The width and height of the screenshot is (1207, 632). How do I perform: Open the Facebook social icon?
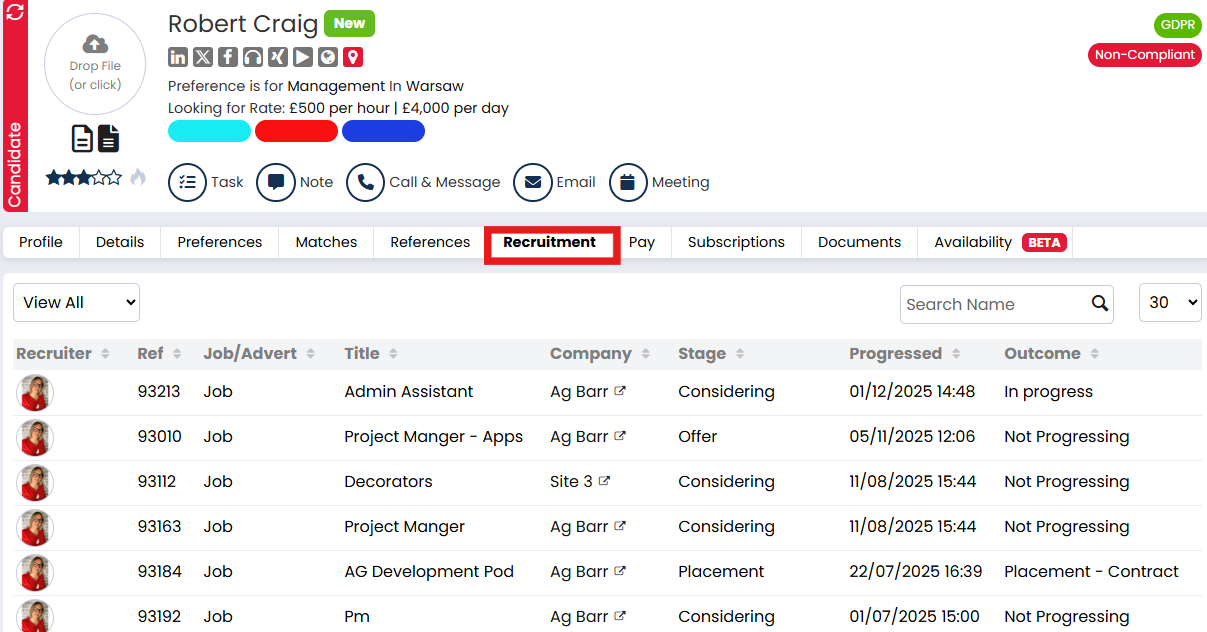228,57
